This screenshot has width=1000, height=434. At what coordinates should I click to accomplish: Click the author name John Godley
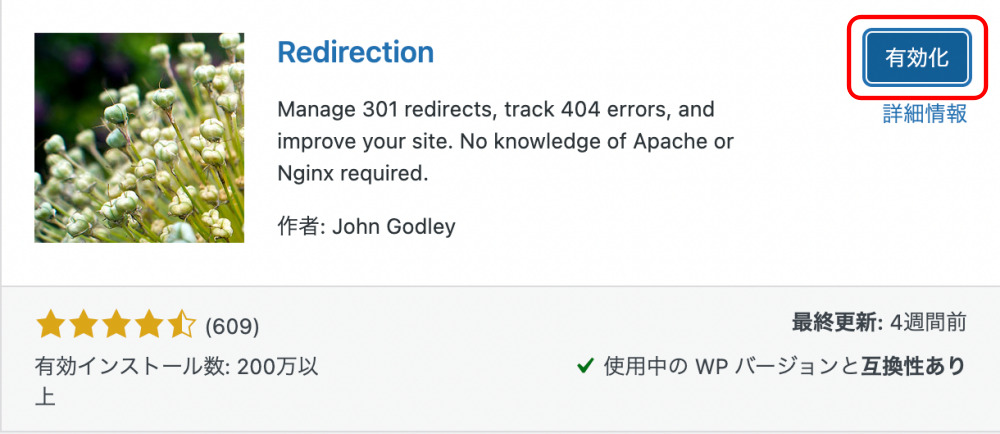tap(394, 226)
